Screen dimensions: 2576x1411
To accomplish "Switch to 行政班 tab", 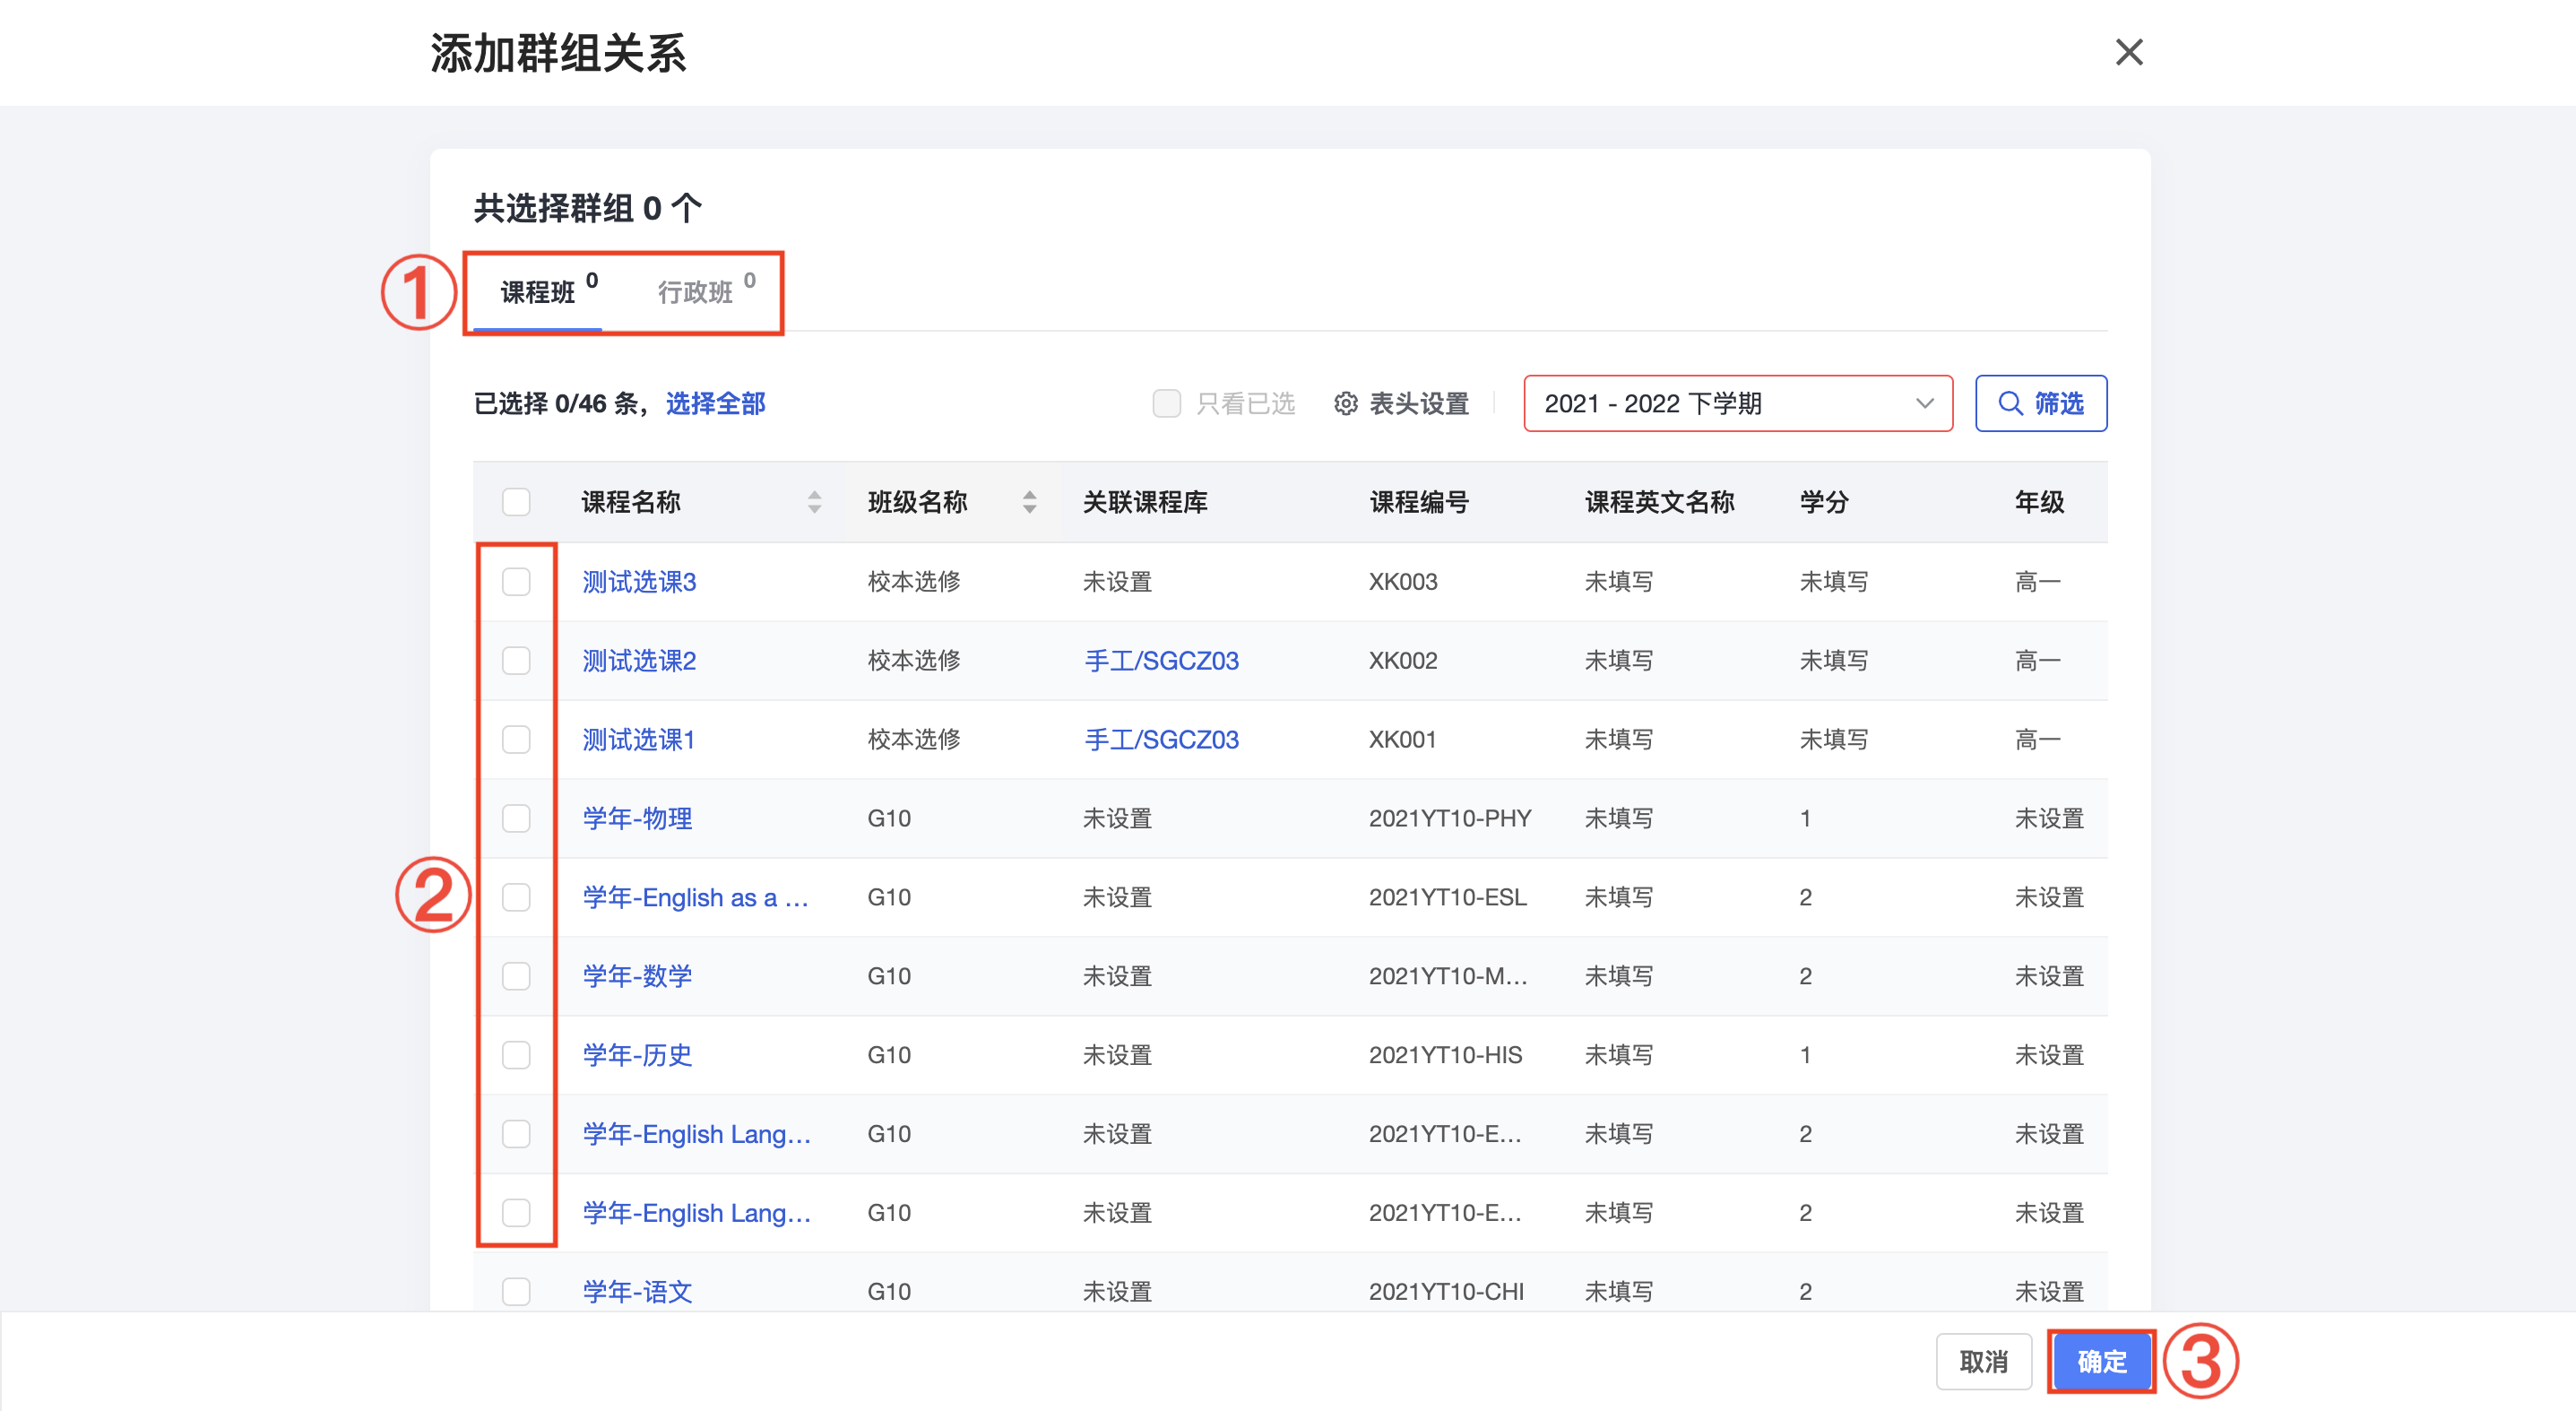I will click(696, 292).
